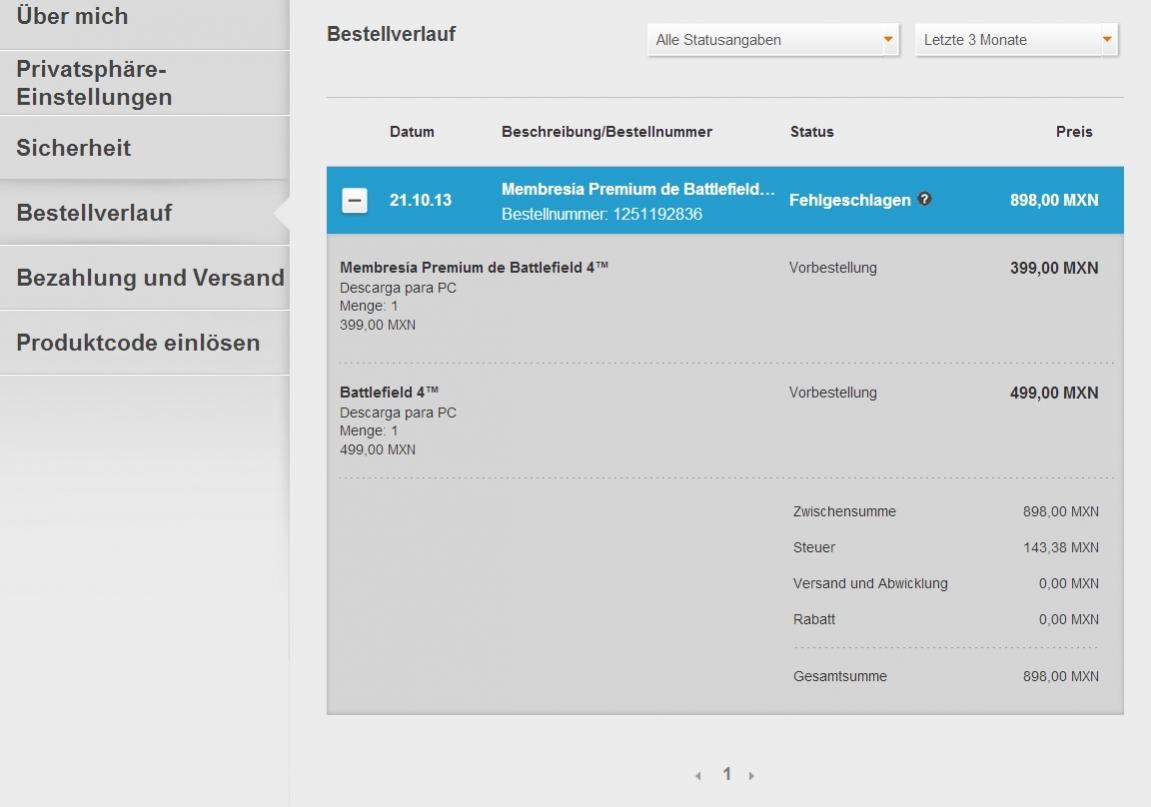Click the Fehlgeschlagen status label
The height and width of the screenshot is (807, 1151).
tap(850, 200)
